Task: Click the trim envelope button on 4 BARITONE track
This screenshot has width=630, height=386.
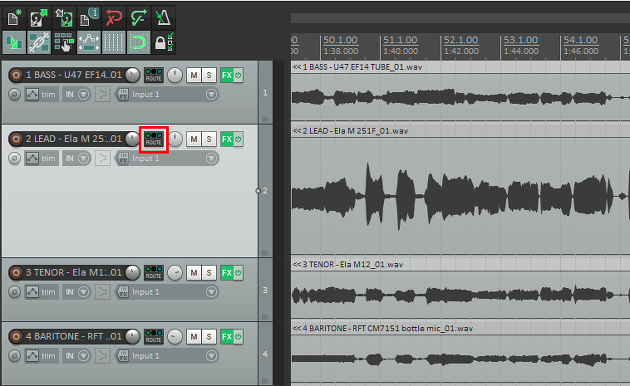Action: pos(41,356)
